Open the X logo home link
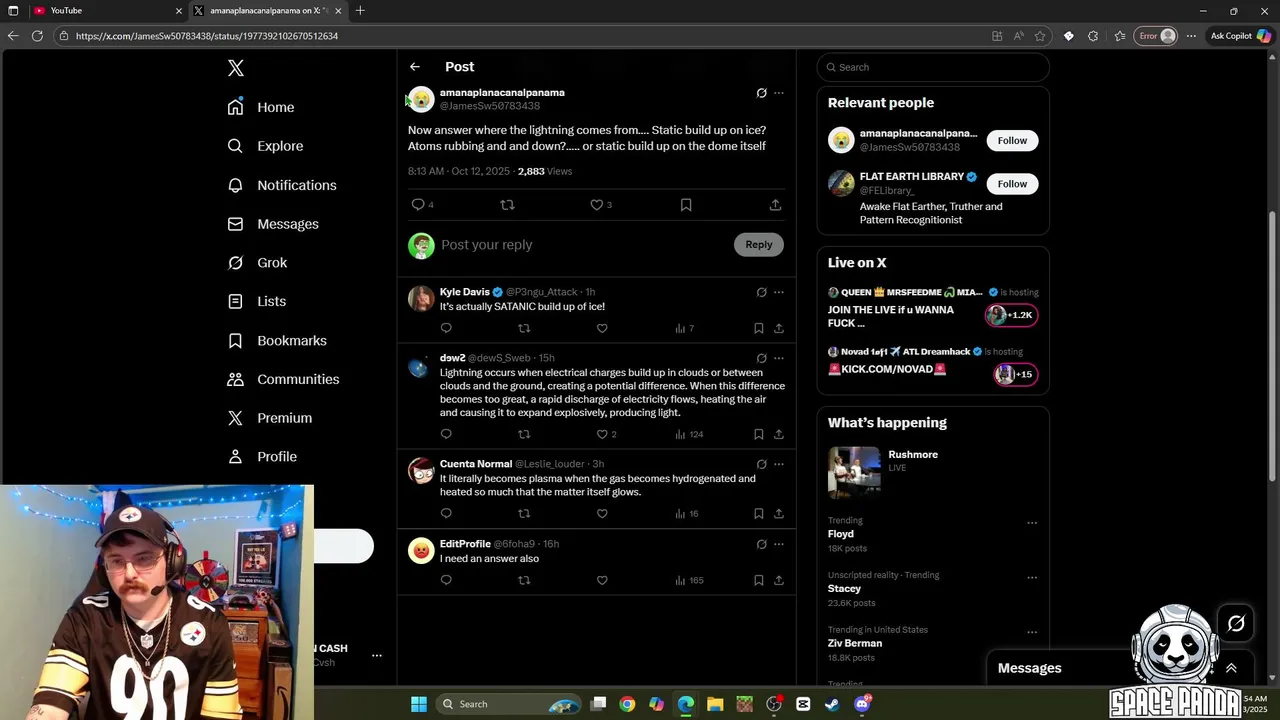 point(236,68)
